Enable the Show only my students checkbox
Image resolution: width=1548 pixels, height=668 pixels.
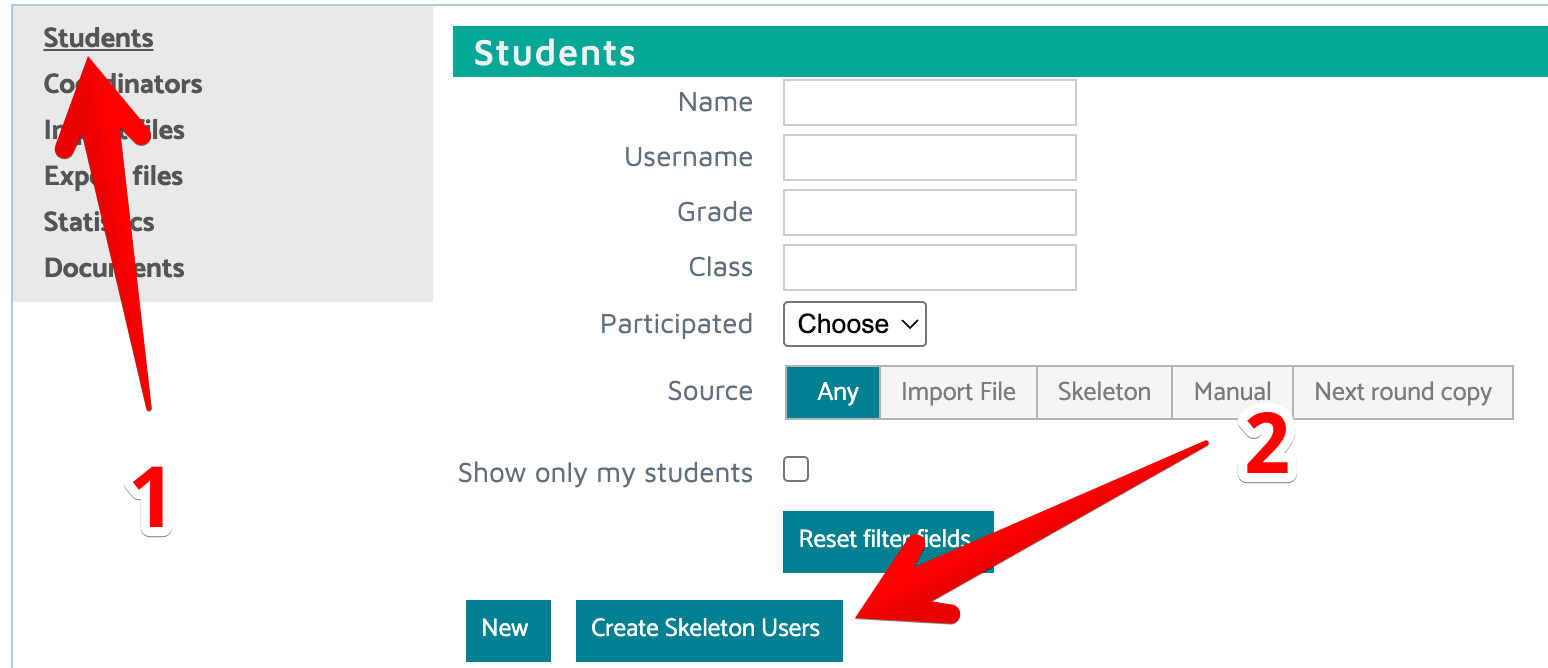pyautogui.click(x=796, y=470)
